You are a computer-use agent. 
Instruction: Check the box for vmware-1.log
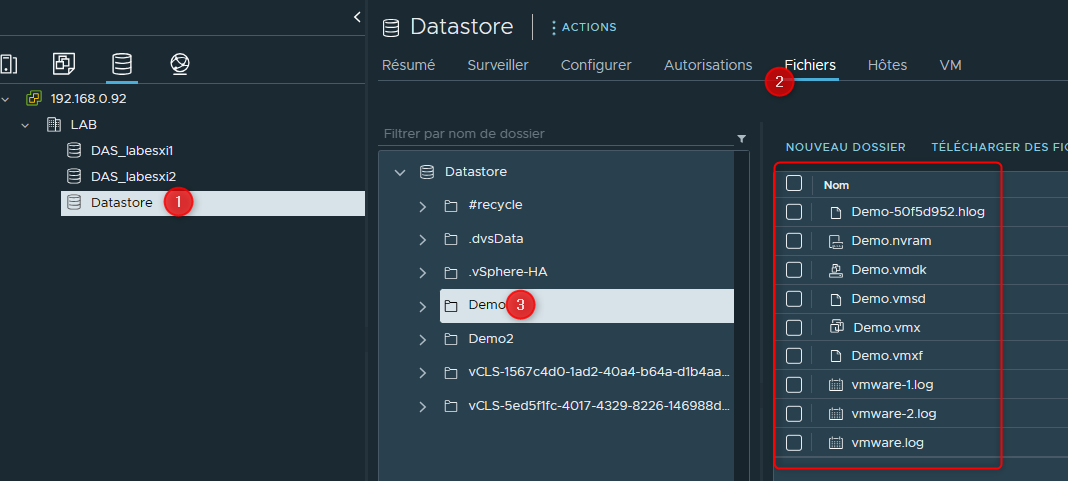coord(794,385)
